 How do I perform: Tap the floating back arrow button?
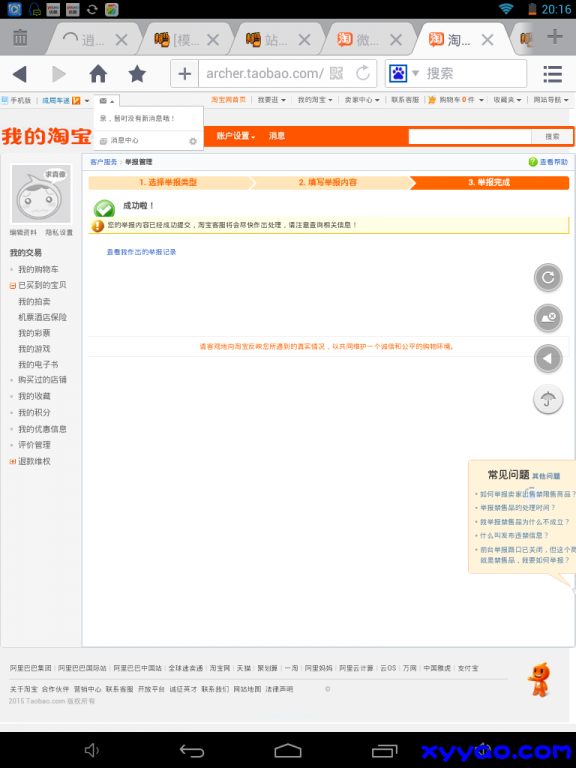548,359
